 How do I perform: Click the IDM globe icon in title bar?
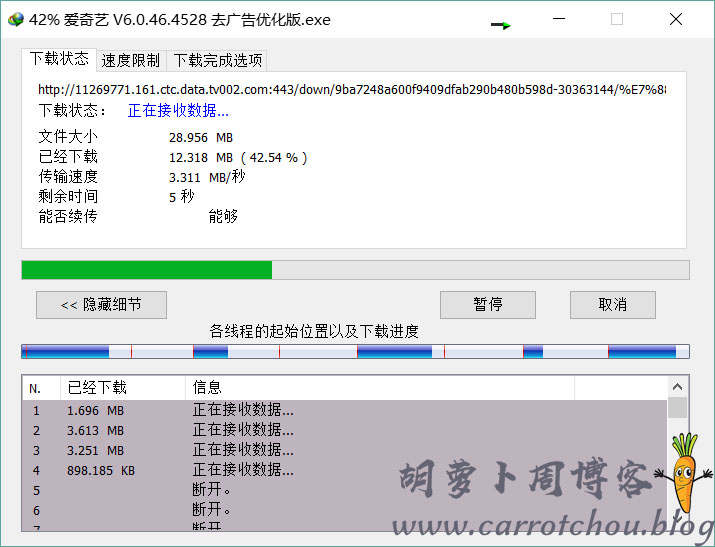pyautogui.click(x=16, y=20)
